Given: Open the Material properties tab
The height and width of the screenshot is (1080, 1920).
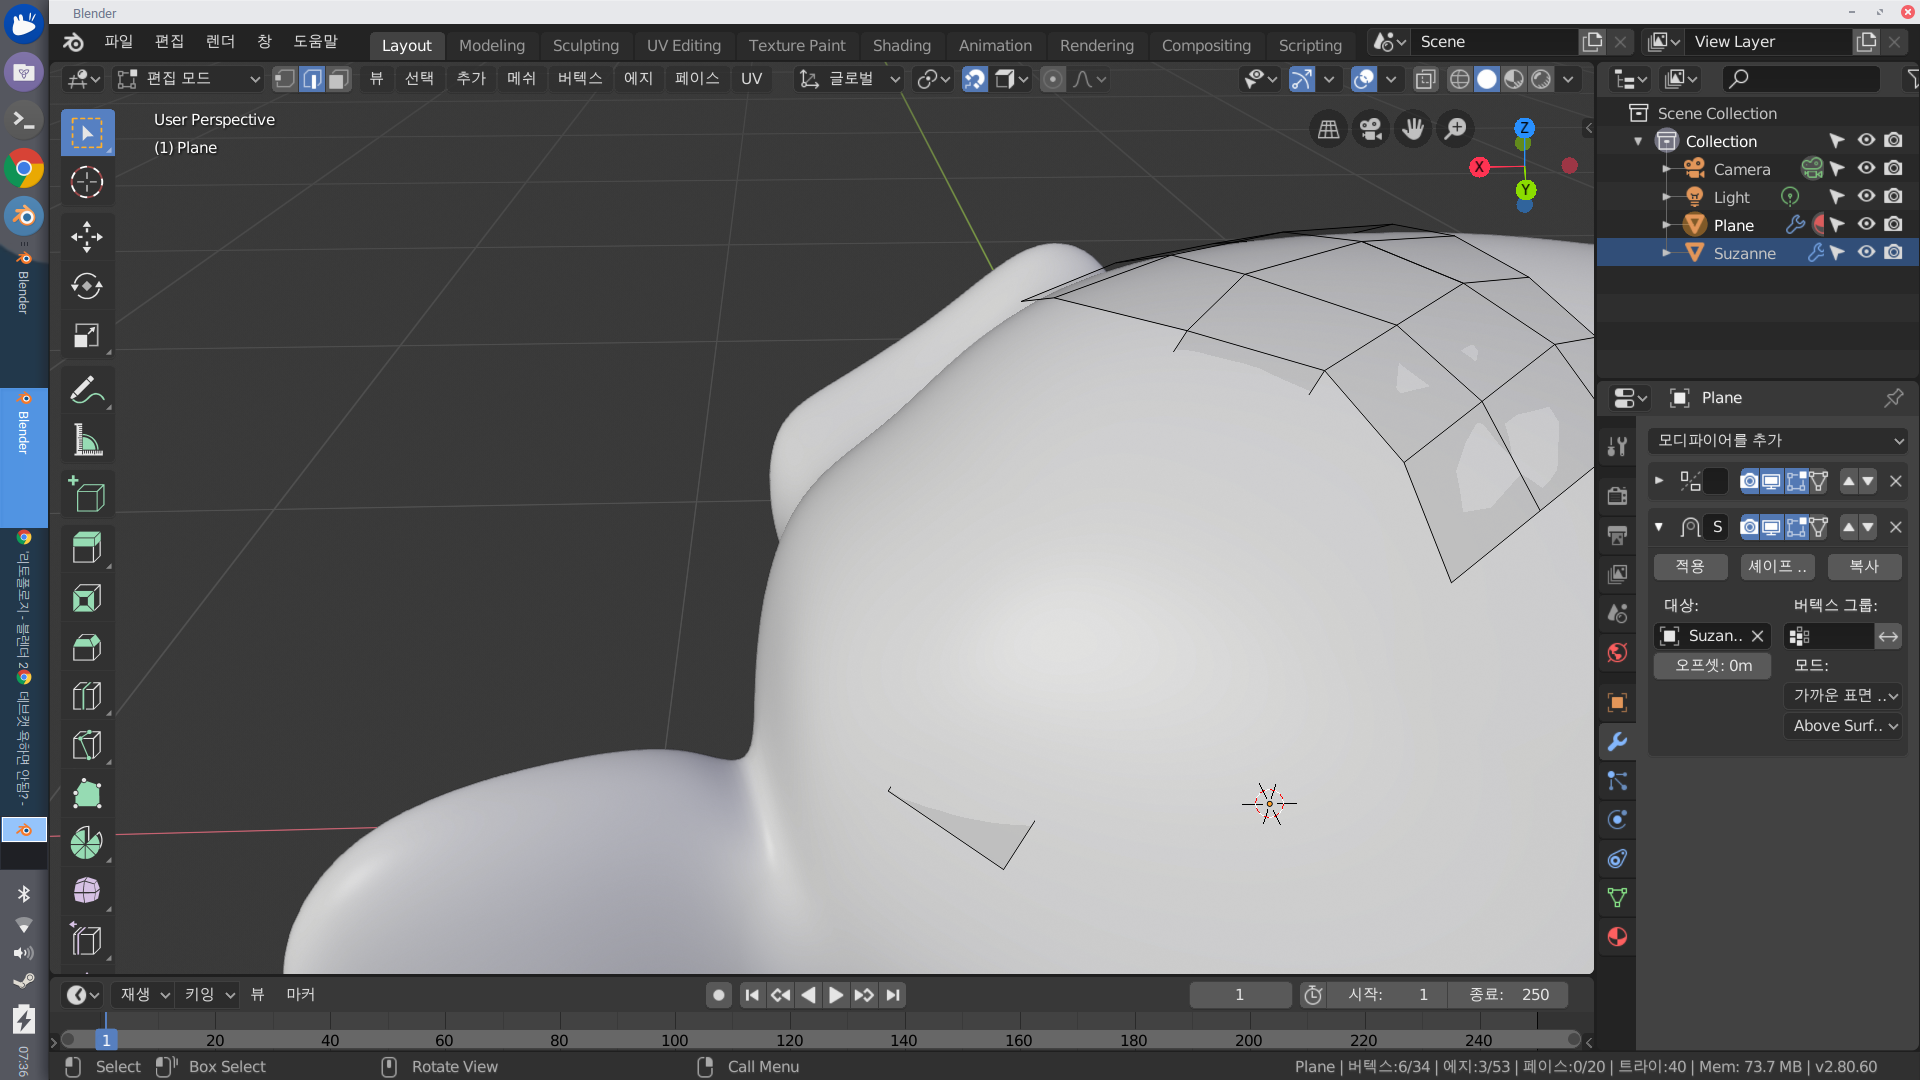Looking at the screenshot, I should click(x=1617, y=937).
